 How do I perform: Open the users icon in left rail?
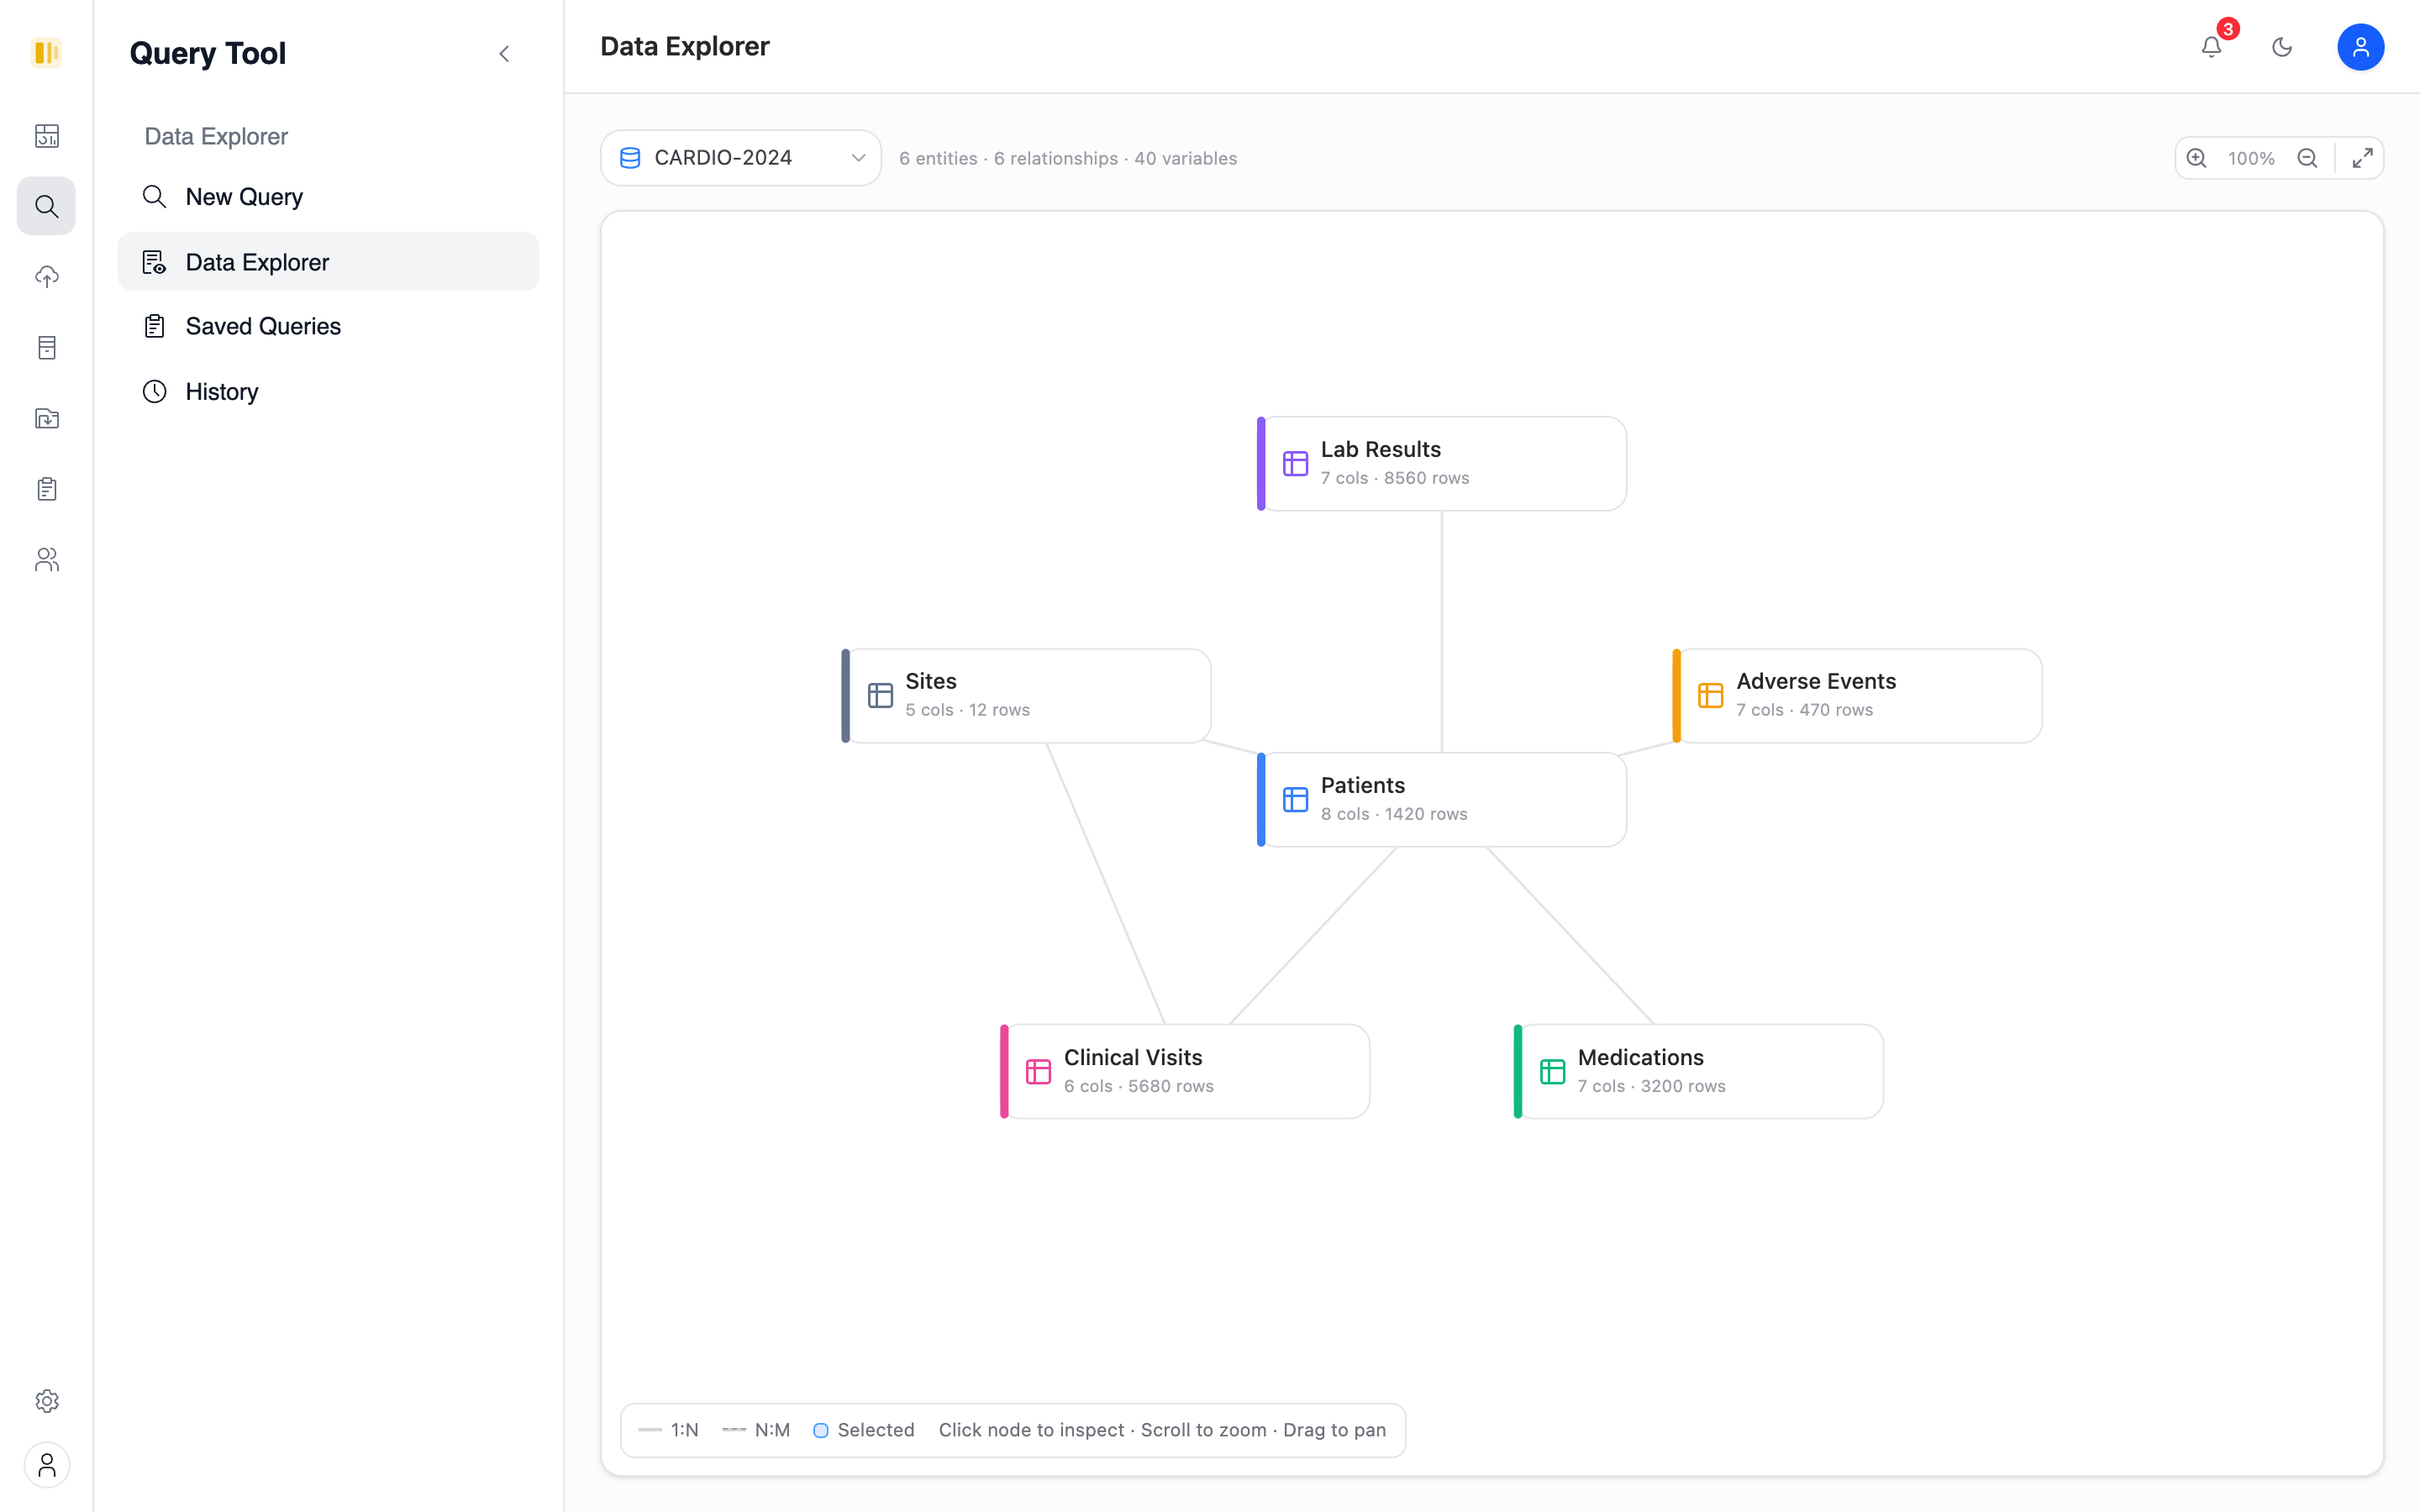coord(46,560)
